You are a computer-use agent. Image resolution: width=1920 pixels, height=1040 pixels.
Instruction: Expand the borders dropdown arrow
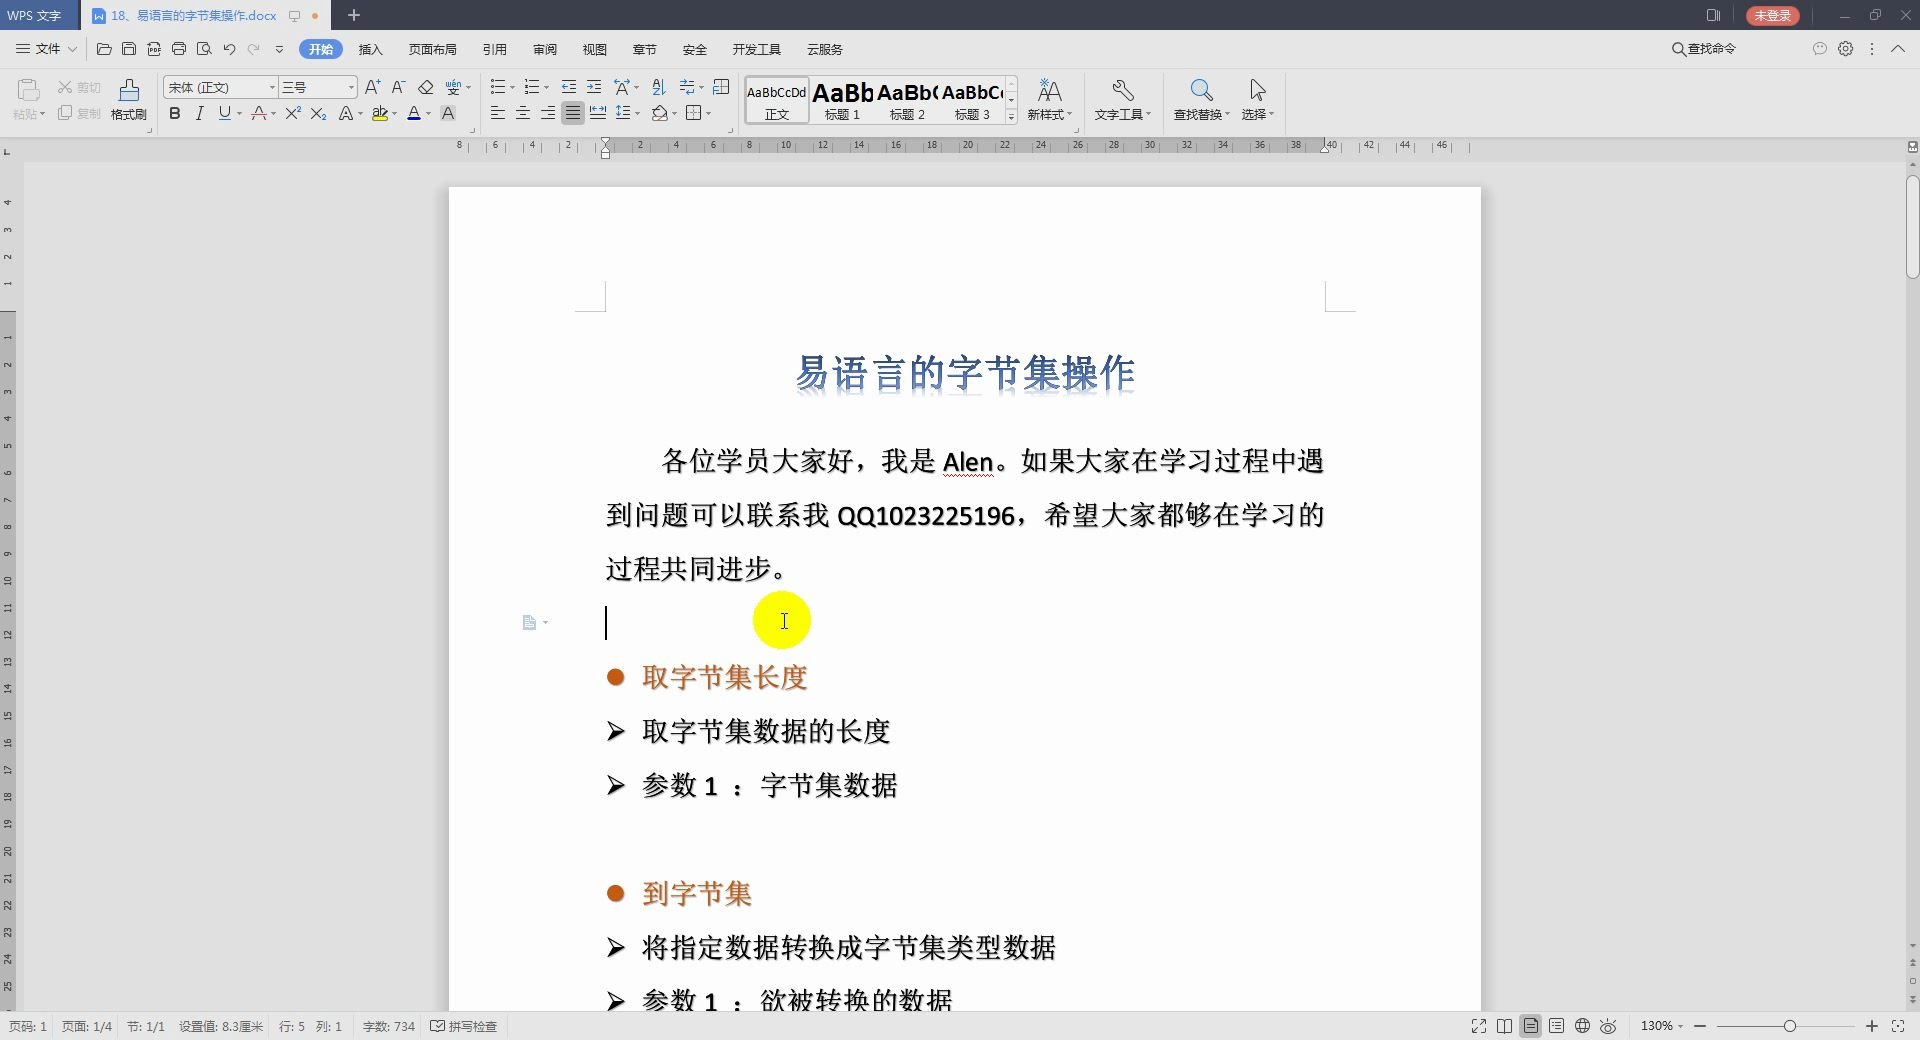tap(709, 114)
